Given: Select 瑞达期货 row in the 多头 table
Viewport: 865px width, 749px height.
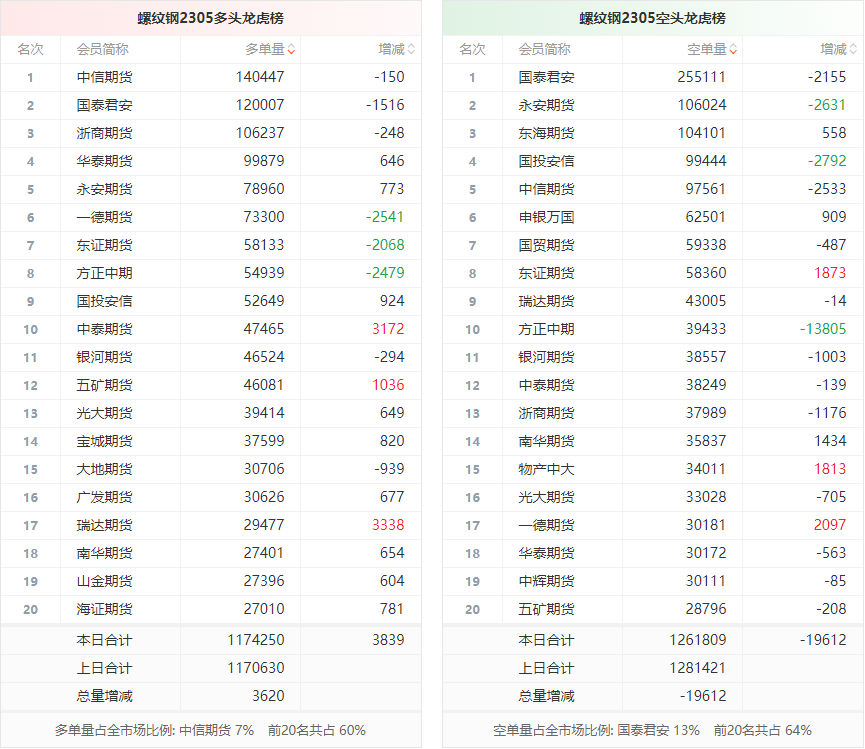Looking at the screenshot, I should 104,525.
